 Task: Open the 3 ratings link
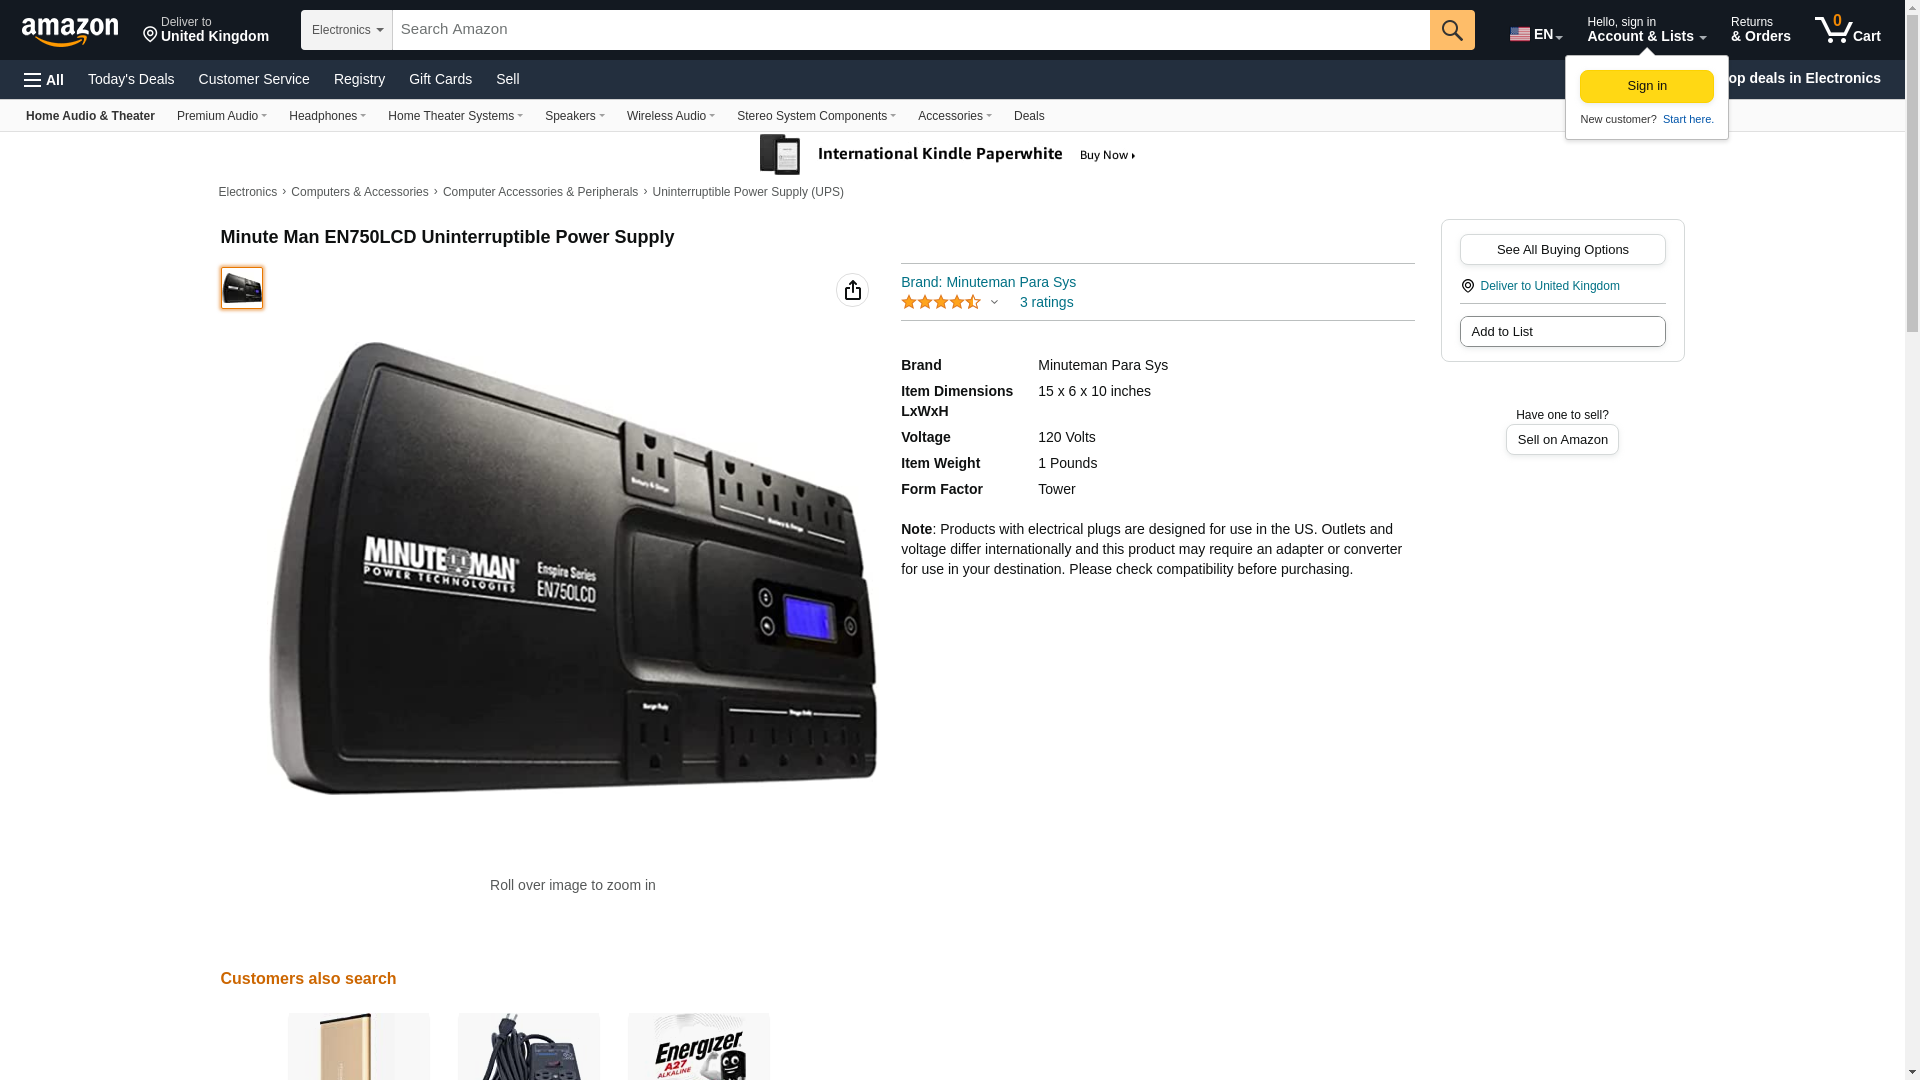[x=1046, y=302]
